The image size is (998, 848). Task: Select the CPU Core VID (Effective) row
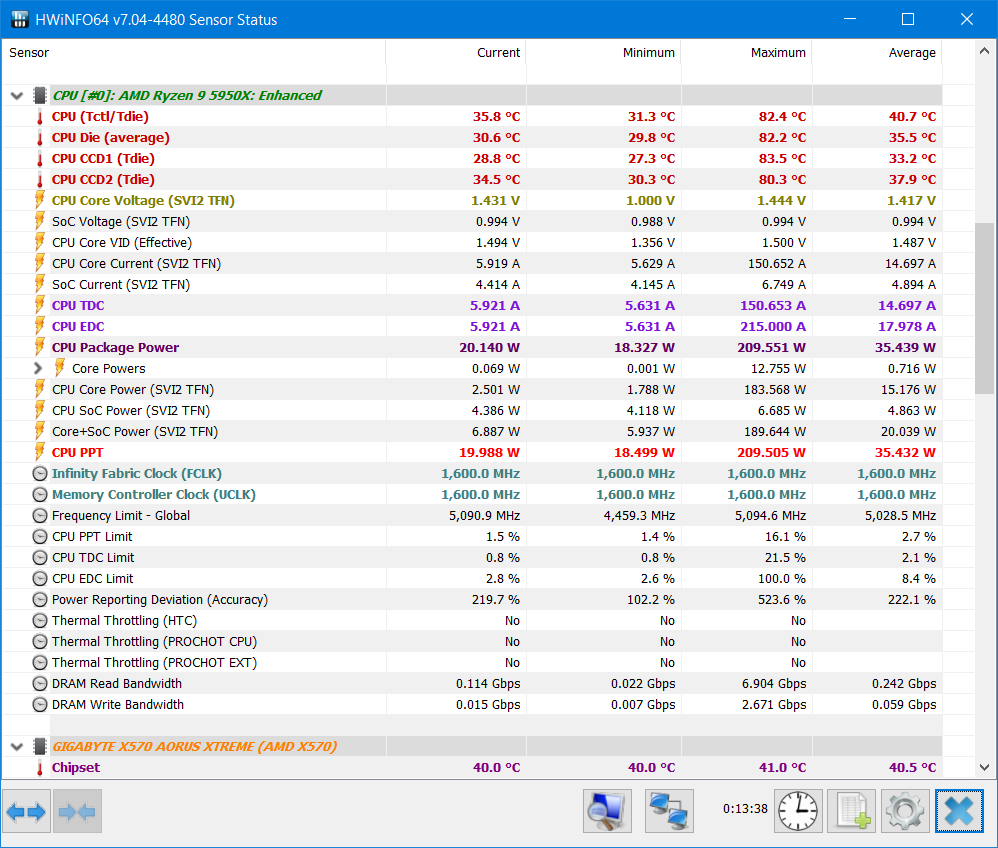[472, 243]
